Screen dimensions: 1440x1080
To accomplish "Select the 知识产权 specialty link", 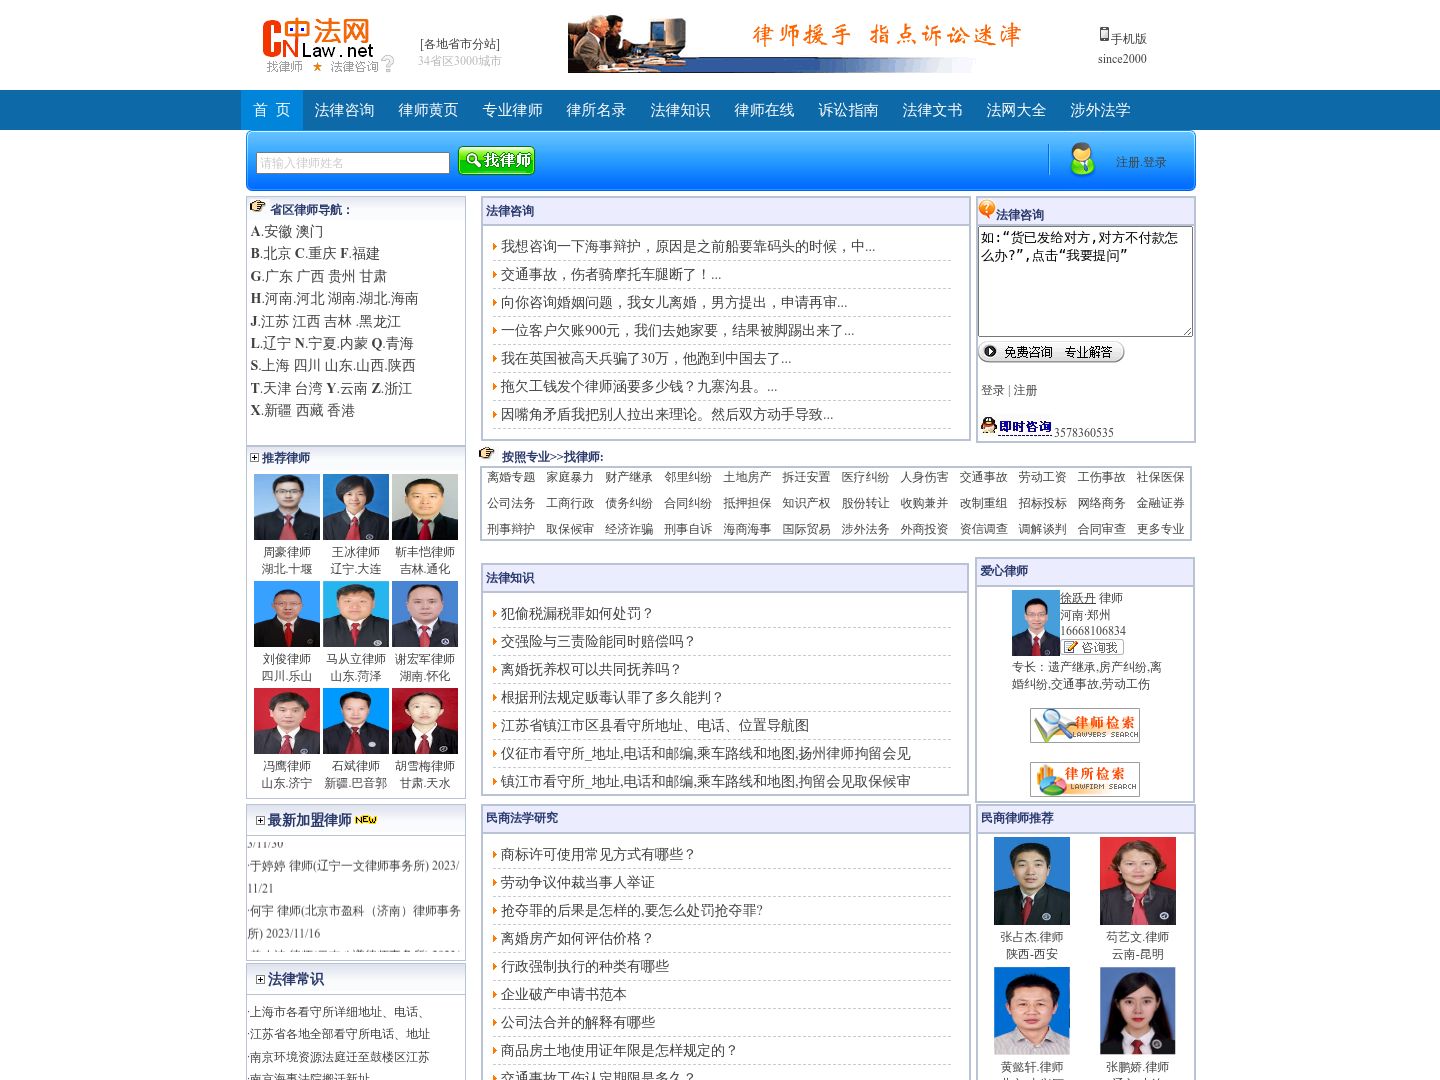I will tap(806, 504).
